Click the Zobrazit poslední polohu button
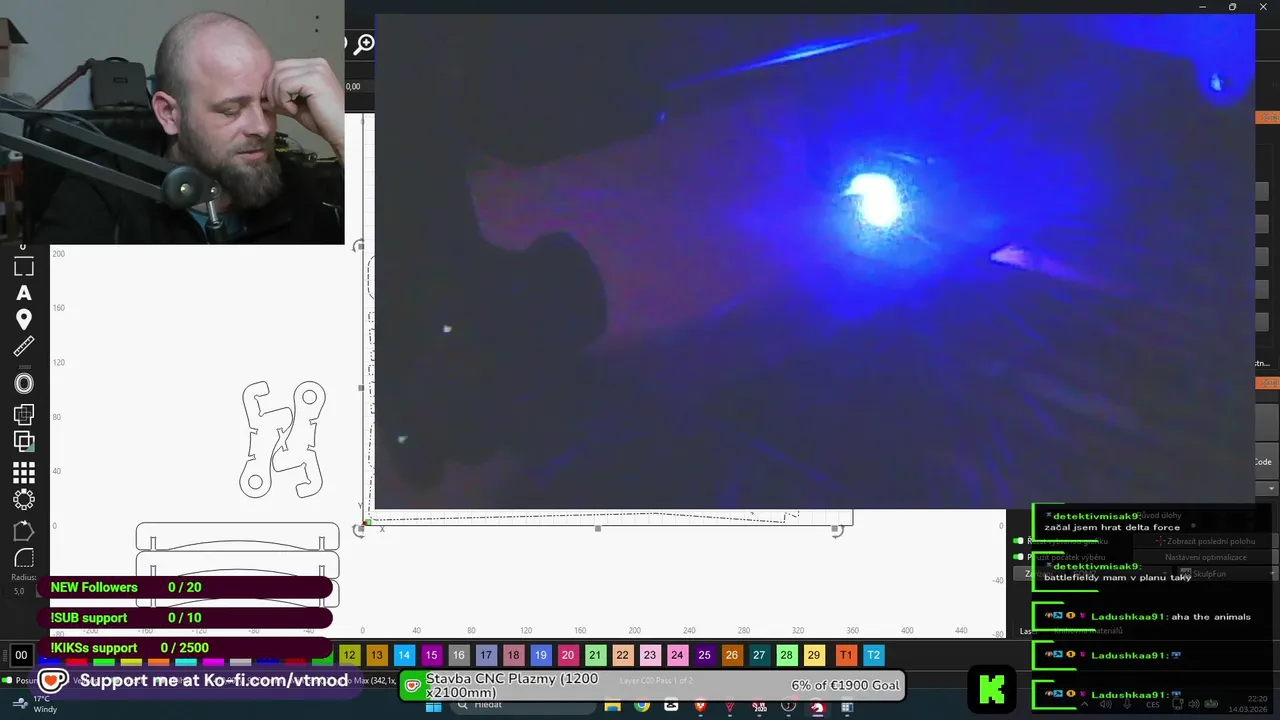The width and height of the screenshot is (1280, 720). click(x=1205, y=541)
